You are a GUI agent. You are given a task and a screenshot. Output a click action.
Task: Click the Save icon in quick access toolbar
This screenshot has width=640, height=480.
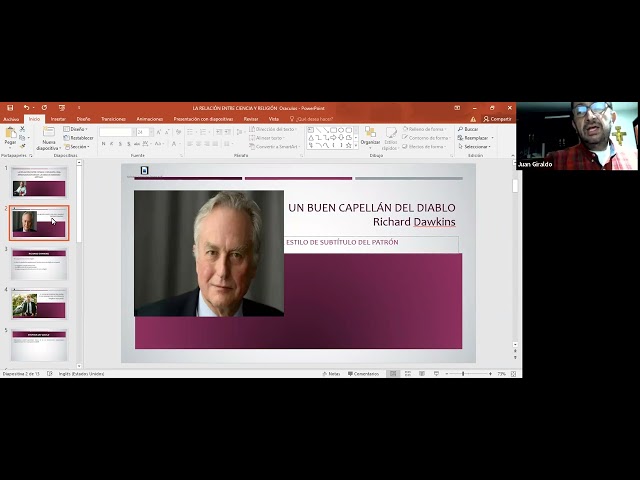[x=10, y=108]
